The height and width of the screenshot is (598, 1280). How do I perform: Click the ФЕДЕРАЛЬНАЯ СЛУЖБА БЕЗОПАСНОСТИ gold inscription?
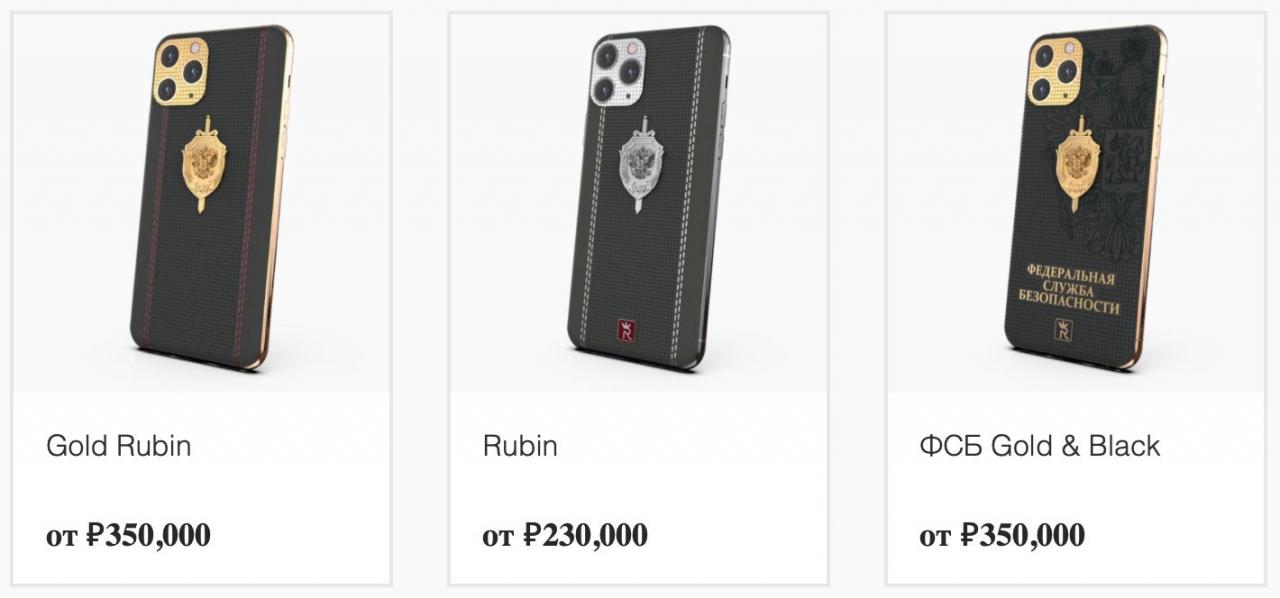1067,291
